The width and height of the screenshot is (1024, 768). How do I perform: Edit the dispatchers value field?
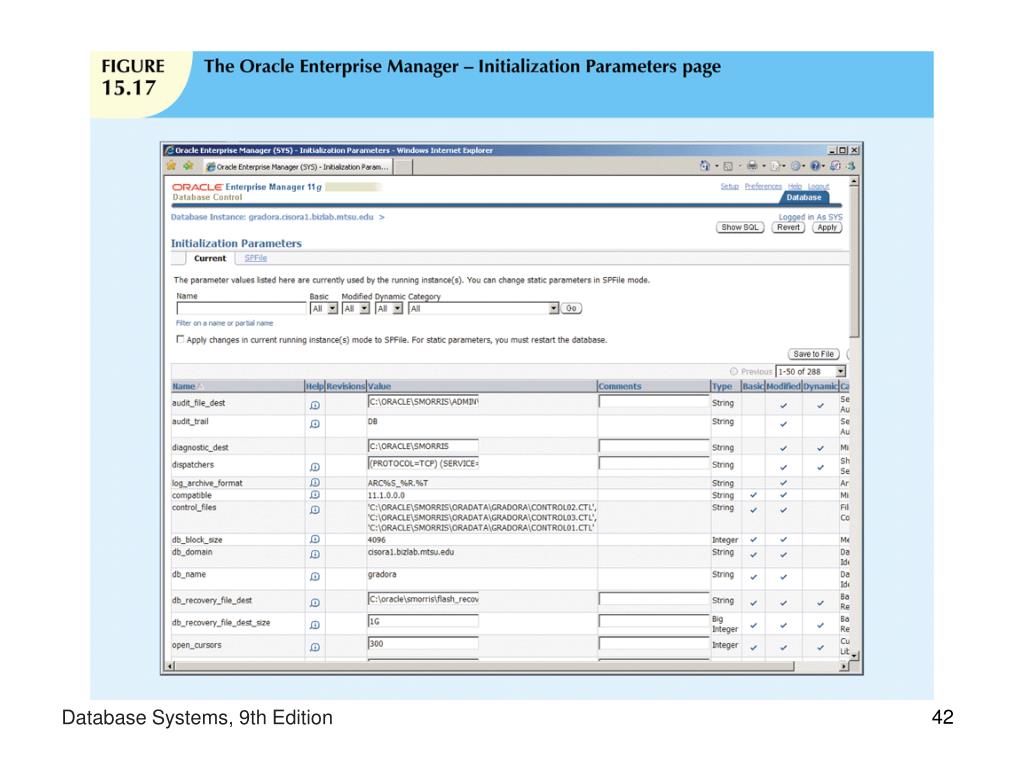423,464
